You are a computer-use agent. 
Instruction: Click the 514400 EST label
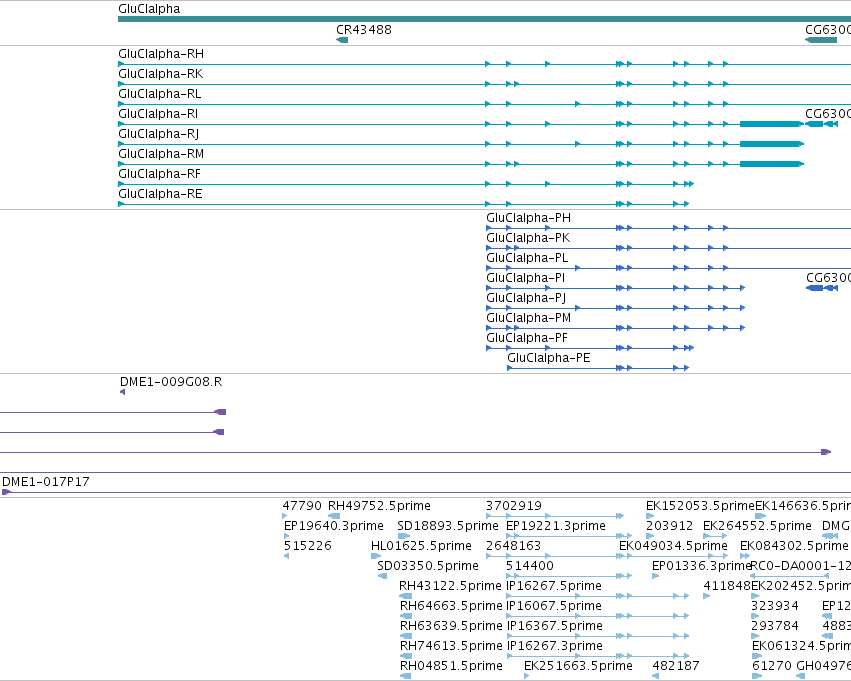coord(530,567)
